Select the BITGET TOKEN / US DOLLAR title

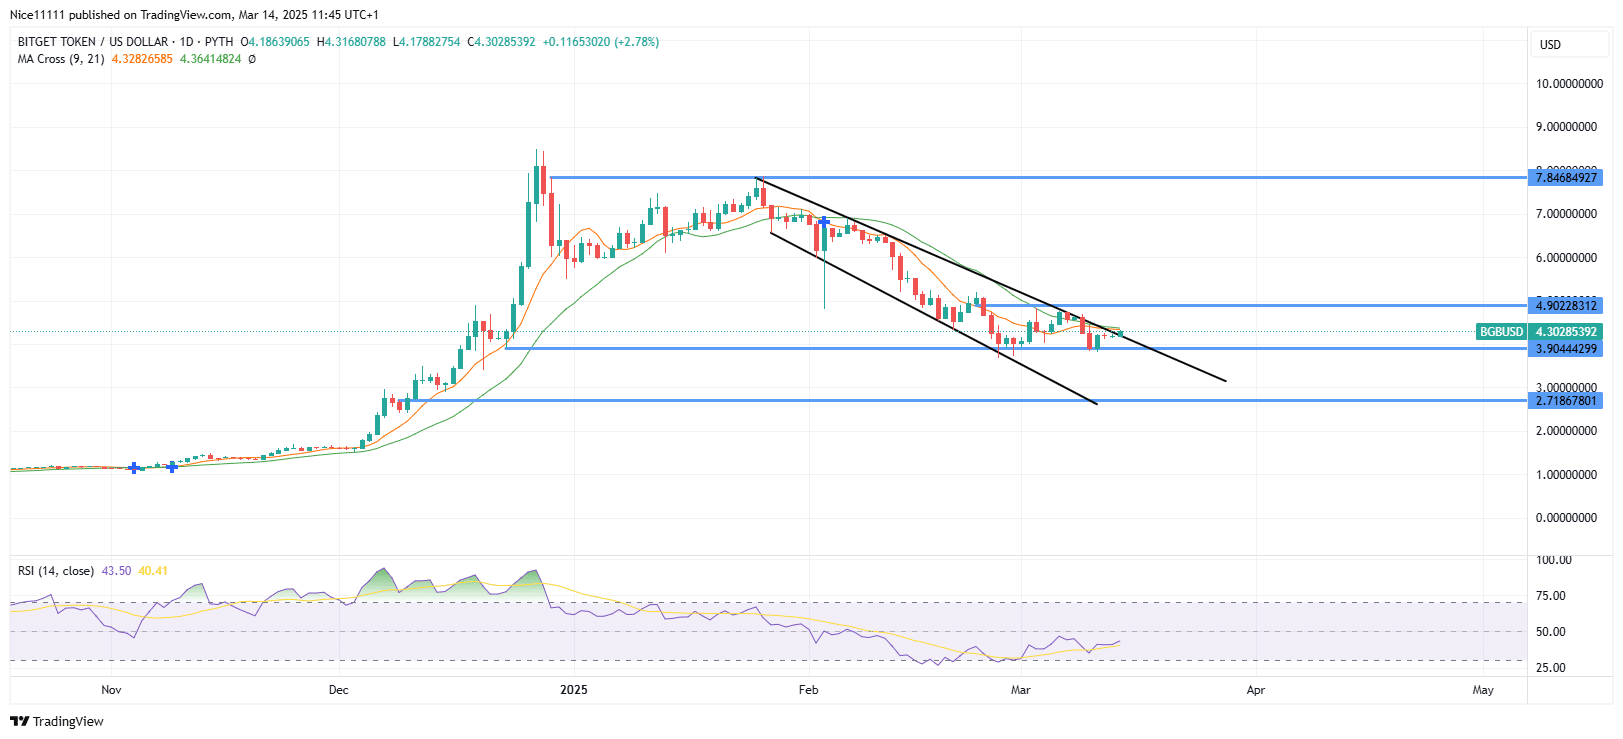click(93, 42)
